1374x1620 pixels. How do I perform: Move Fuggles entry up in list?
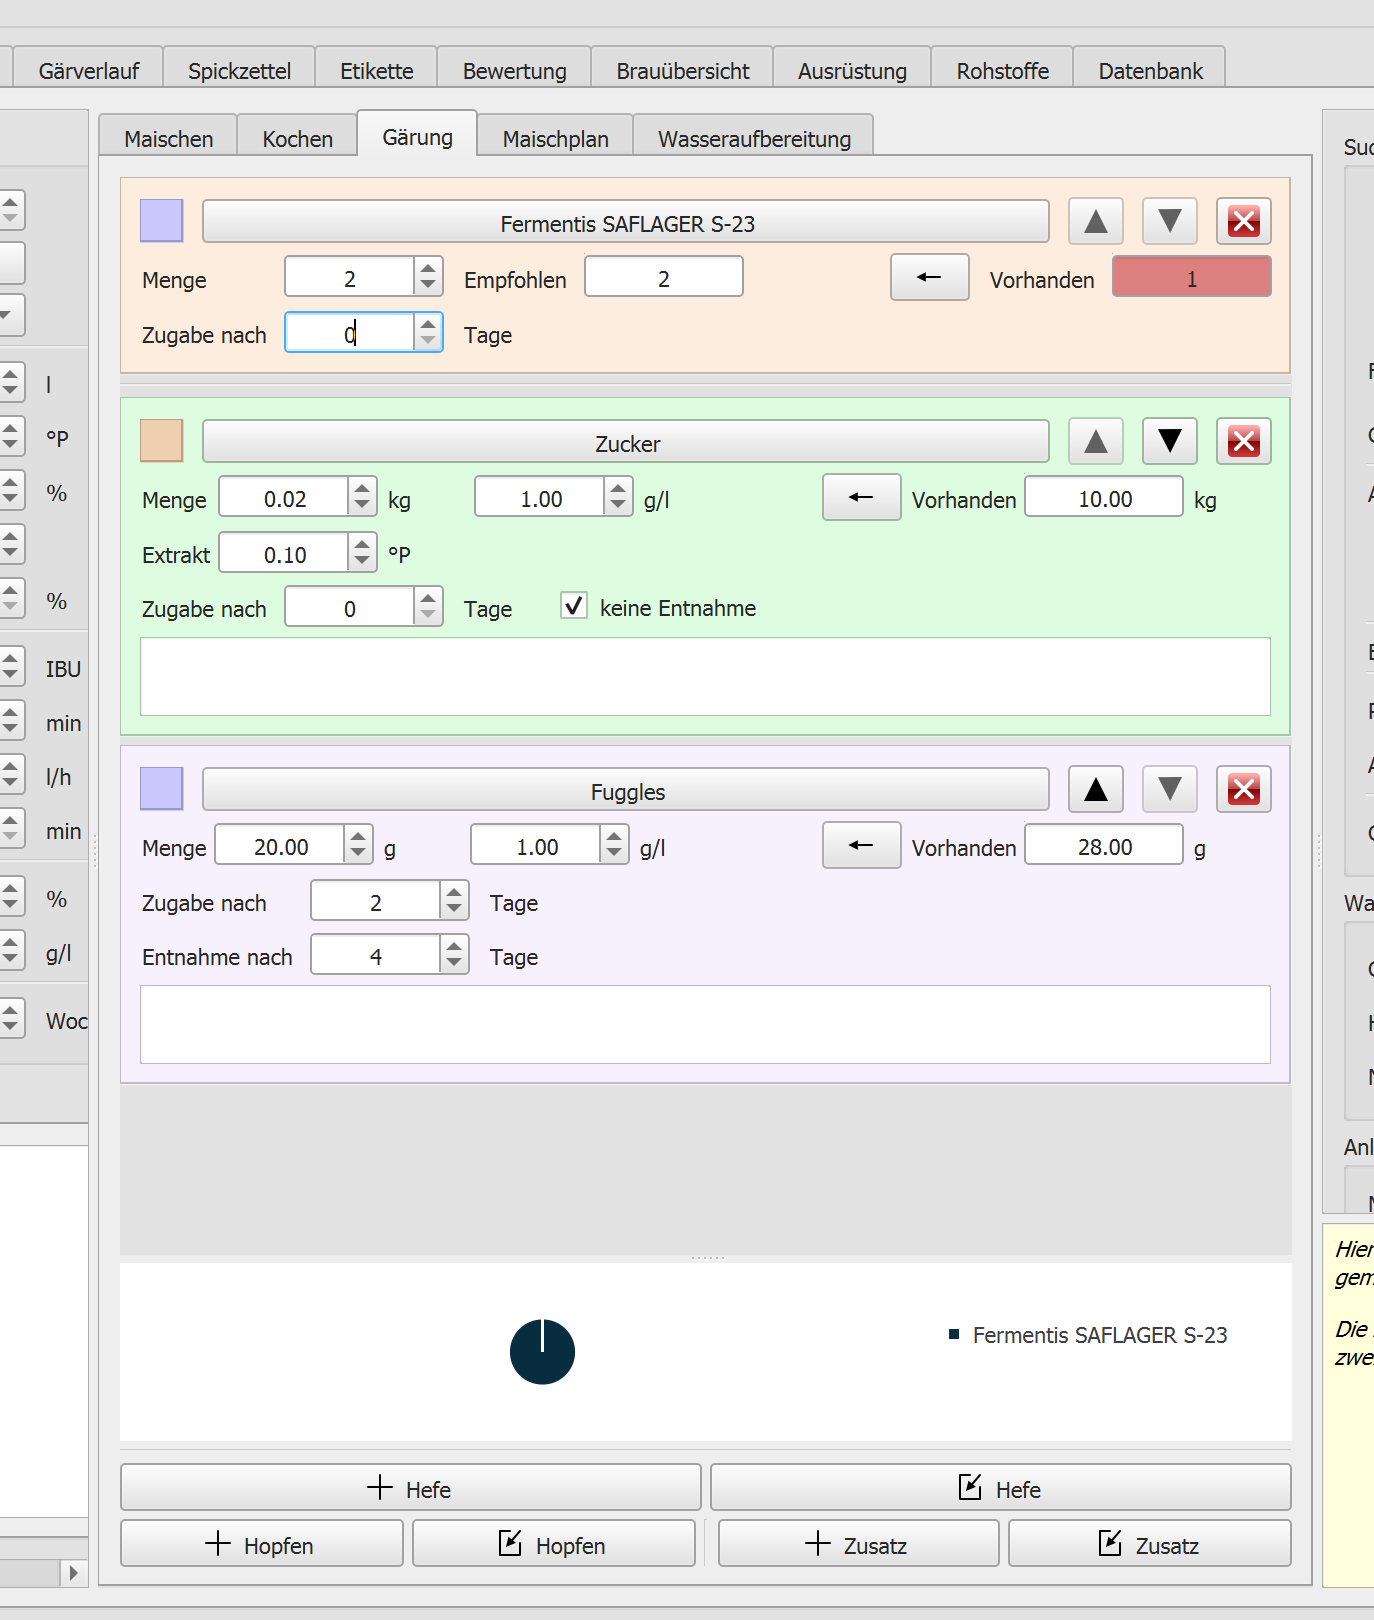1095,789
